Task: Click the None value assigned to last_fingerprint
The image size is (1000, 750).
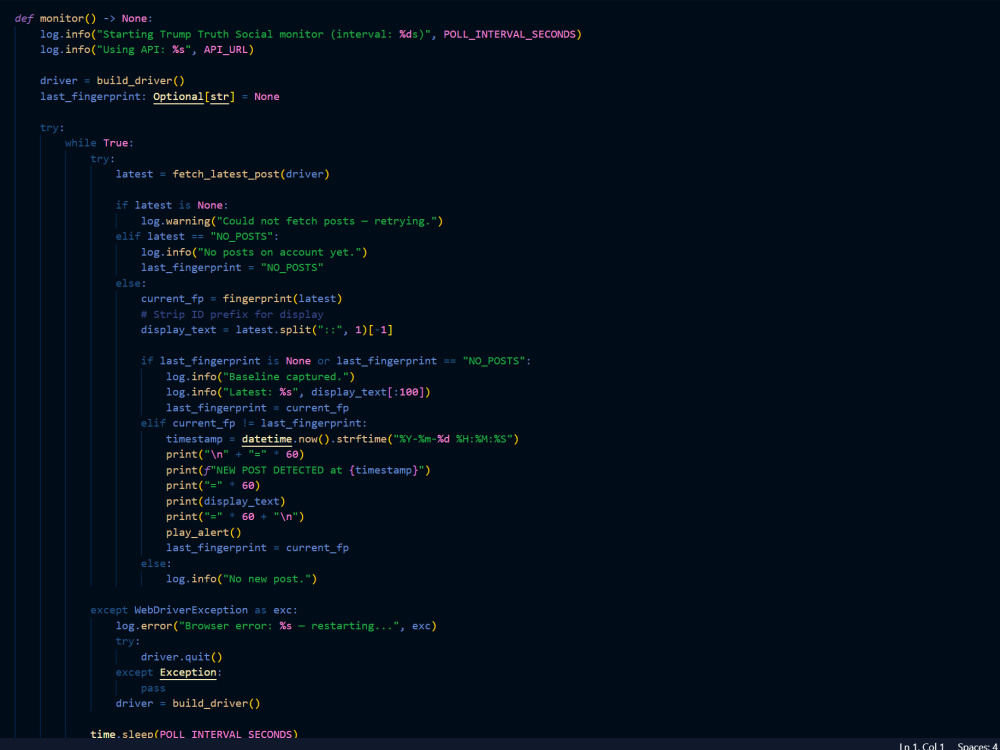Action: (267, 96)
